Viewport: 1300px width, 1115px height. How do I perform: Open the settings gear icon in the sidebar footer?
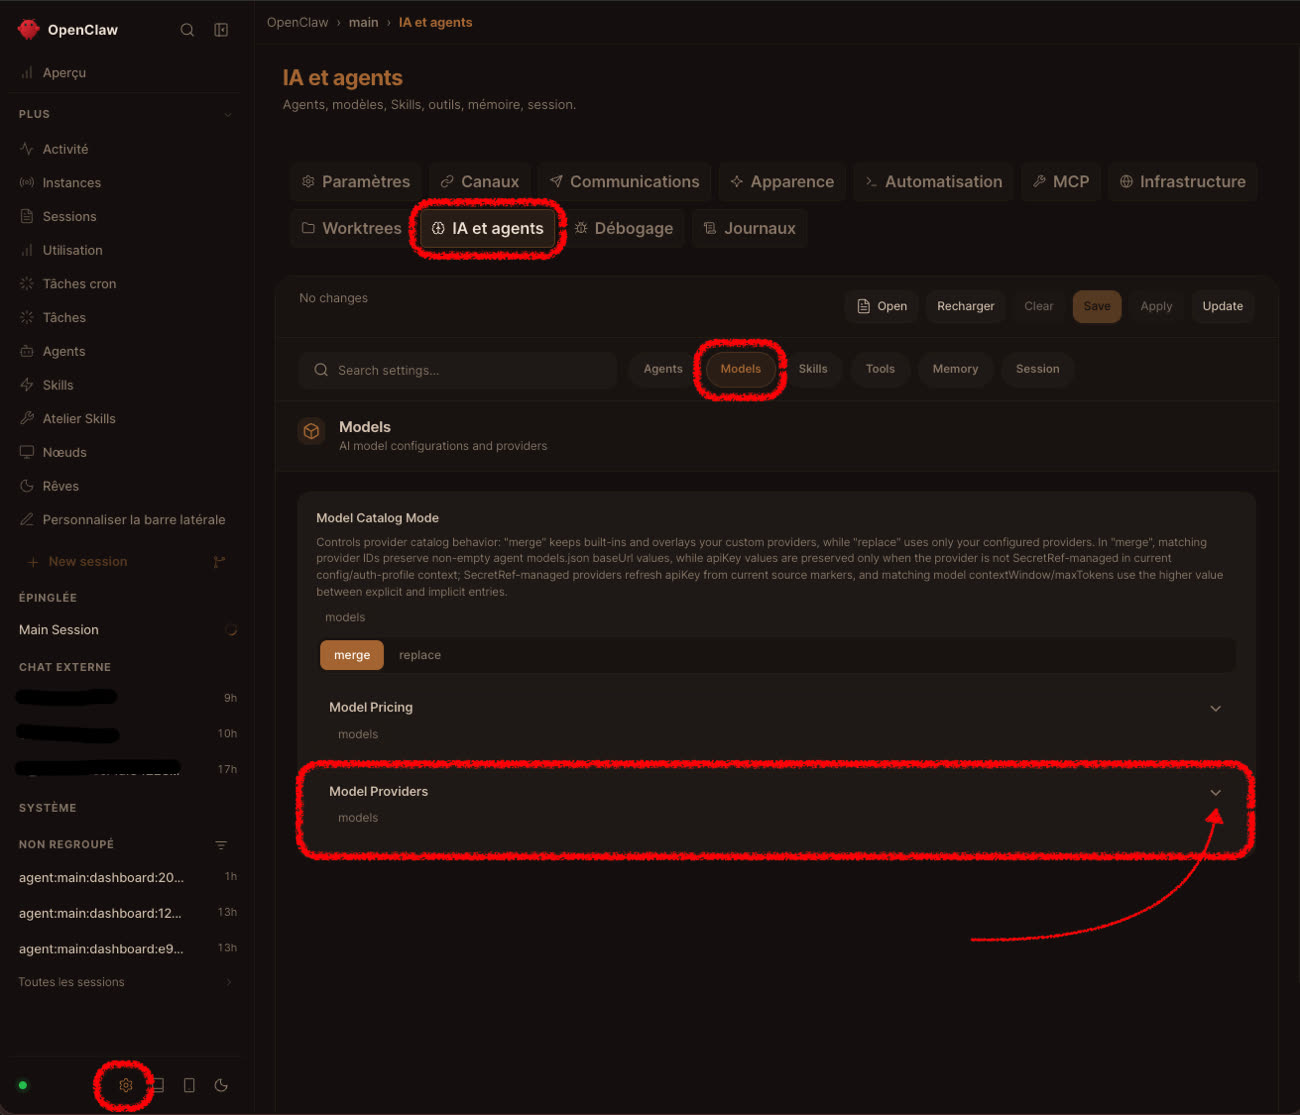(x=126, y=1085)
